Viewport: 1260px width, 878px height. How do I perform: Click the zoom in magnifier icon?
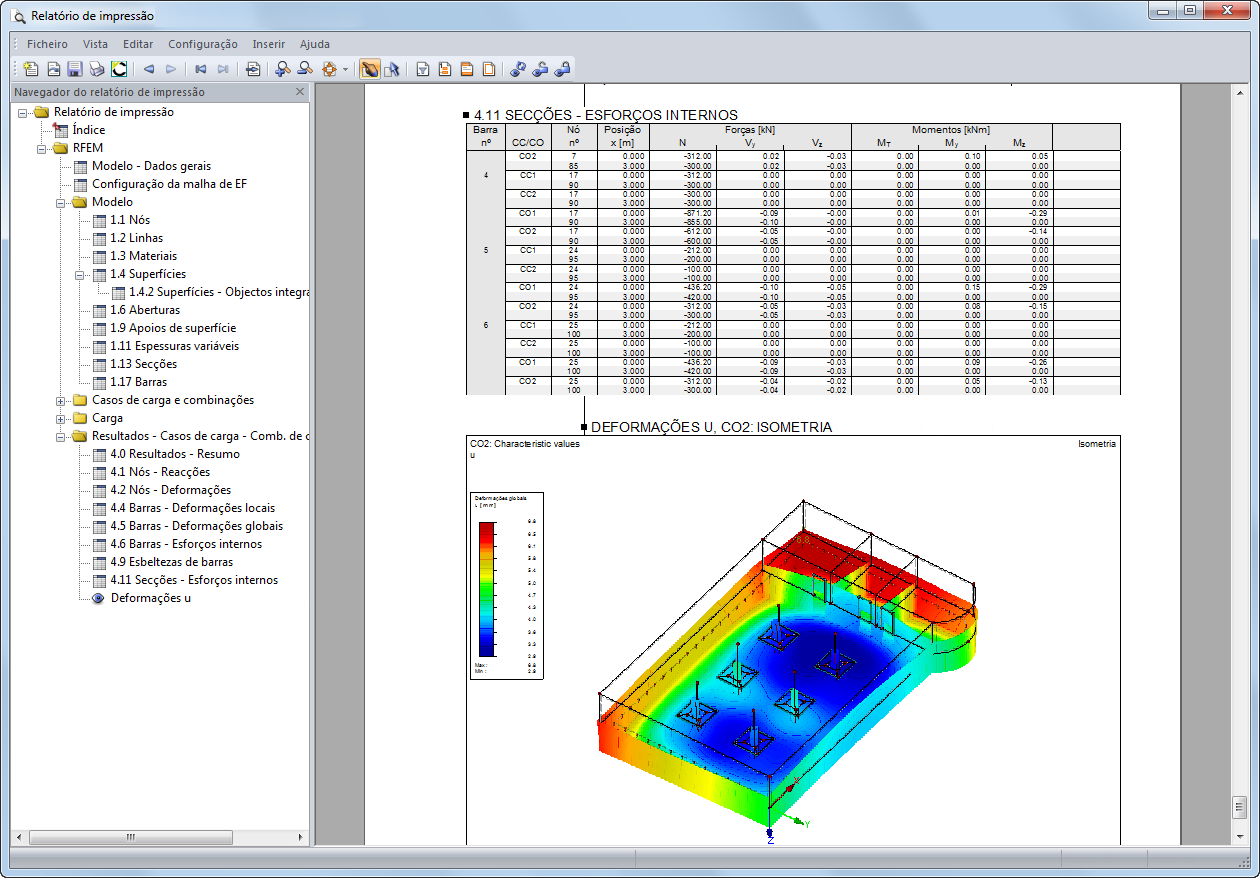[x=282, y=69]
